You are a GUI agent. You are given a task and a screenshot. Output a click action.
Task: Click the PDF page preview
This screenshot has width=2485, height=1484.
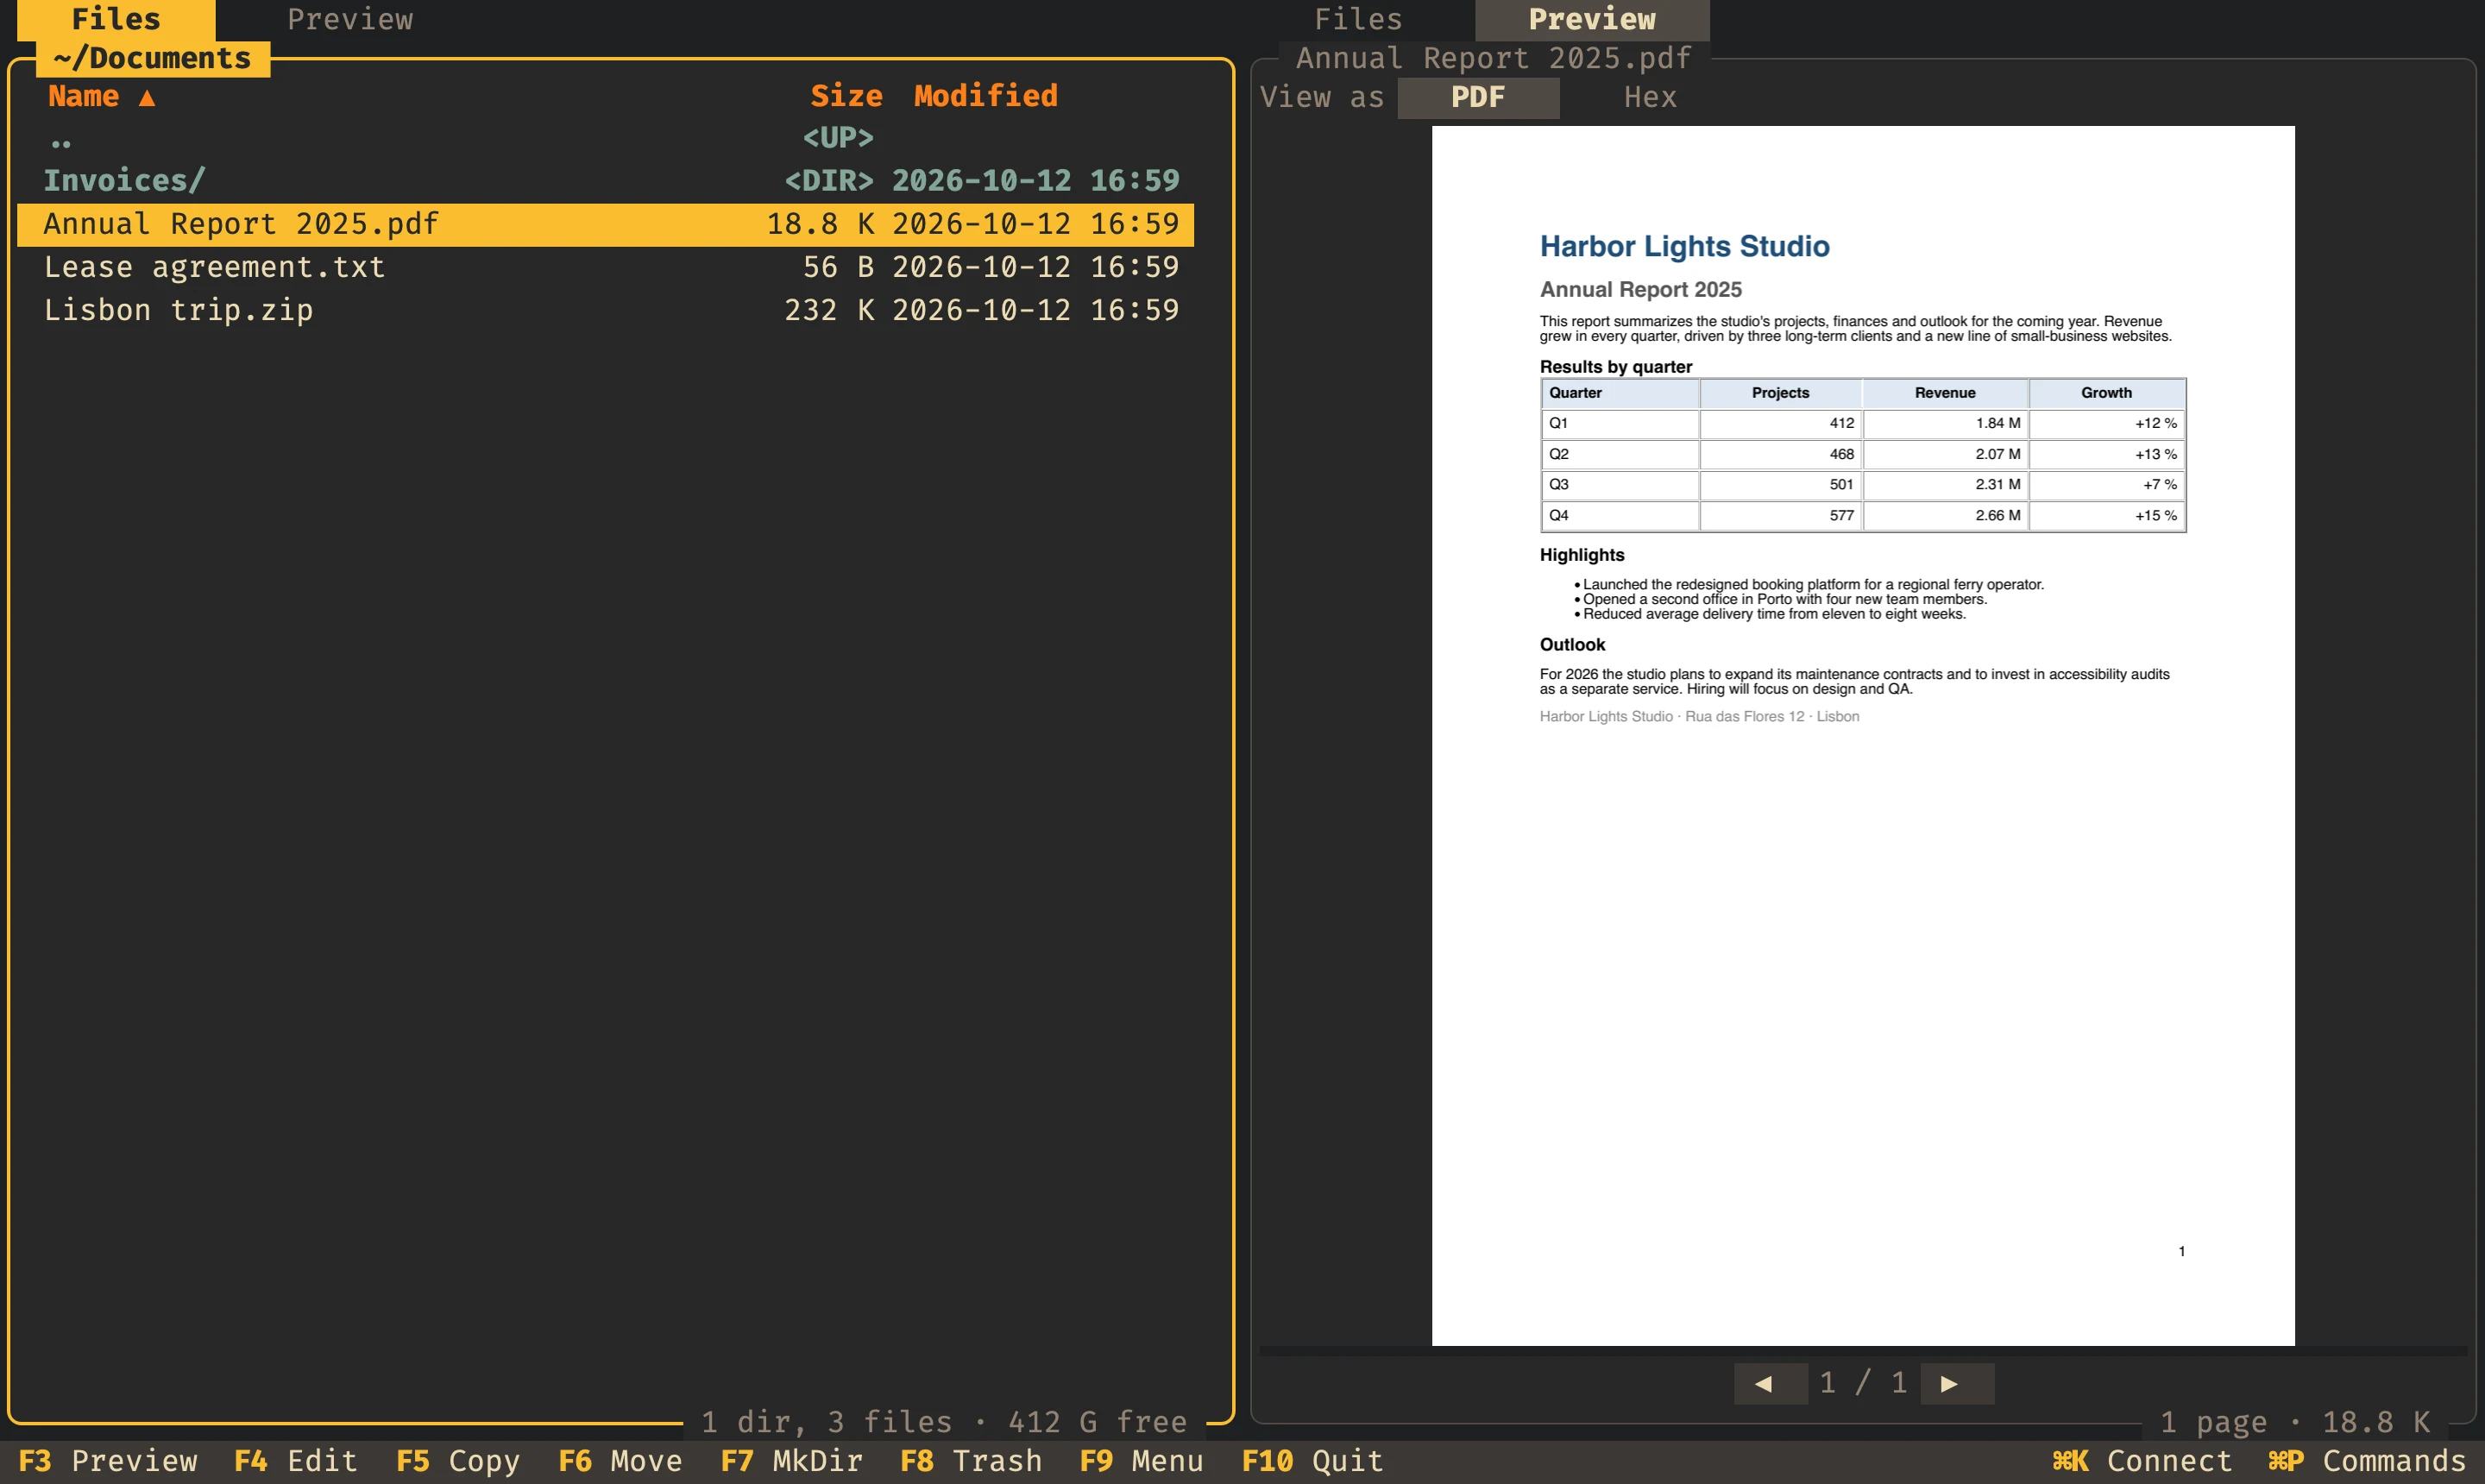pos(1863,735)
